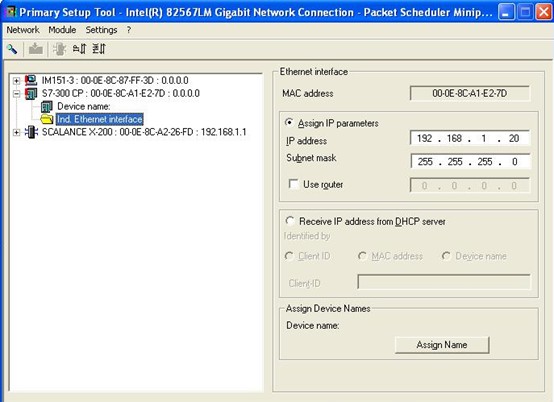The image size is (554, 402).
Task: Click the grayed module configuration toolbar icon
Action: [x=59, y=49]
